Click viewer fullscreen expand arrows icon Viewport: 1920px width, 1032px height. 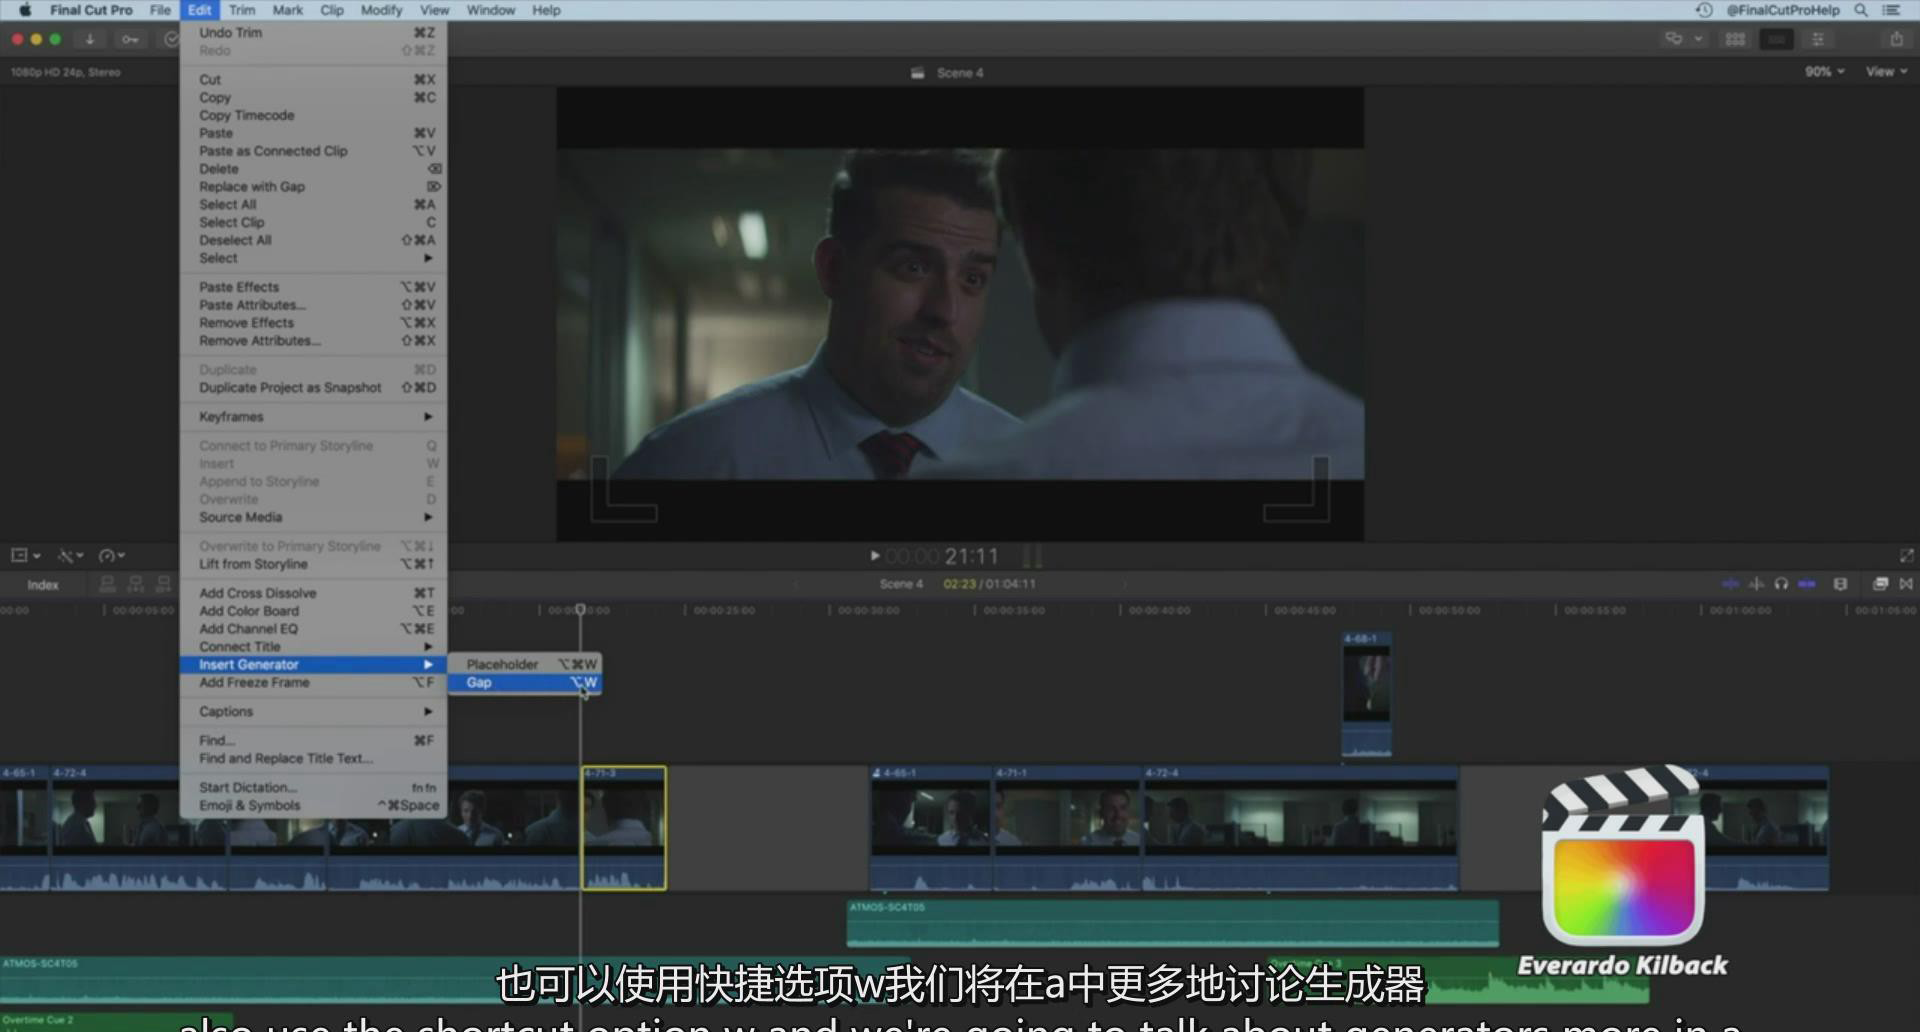pos(1907,556)
